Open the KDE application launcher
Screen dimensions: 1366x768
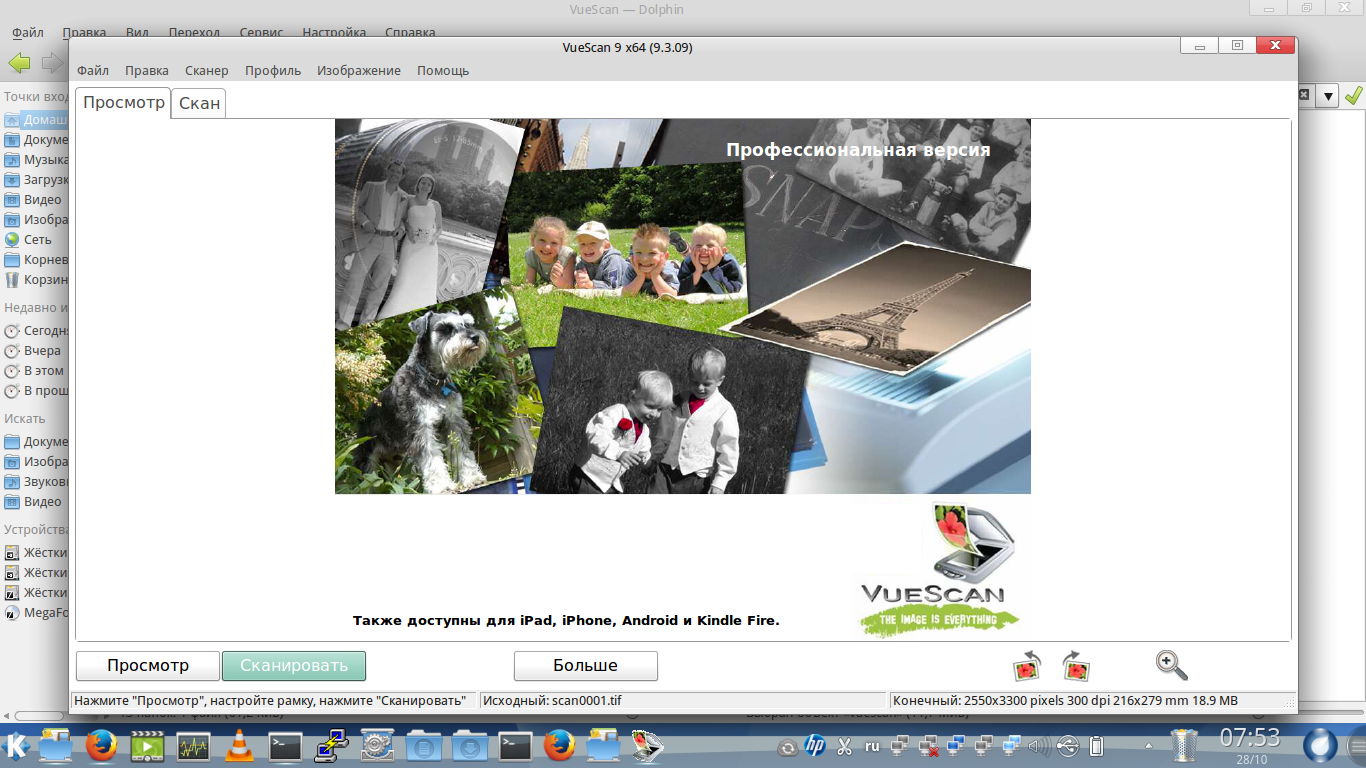click(17, 746)
